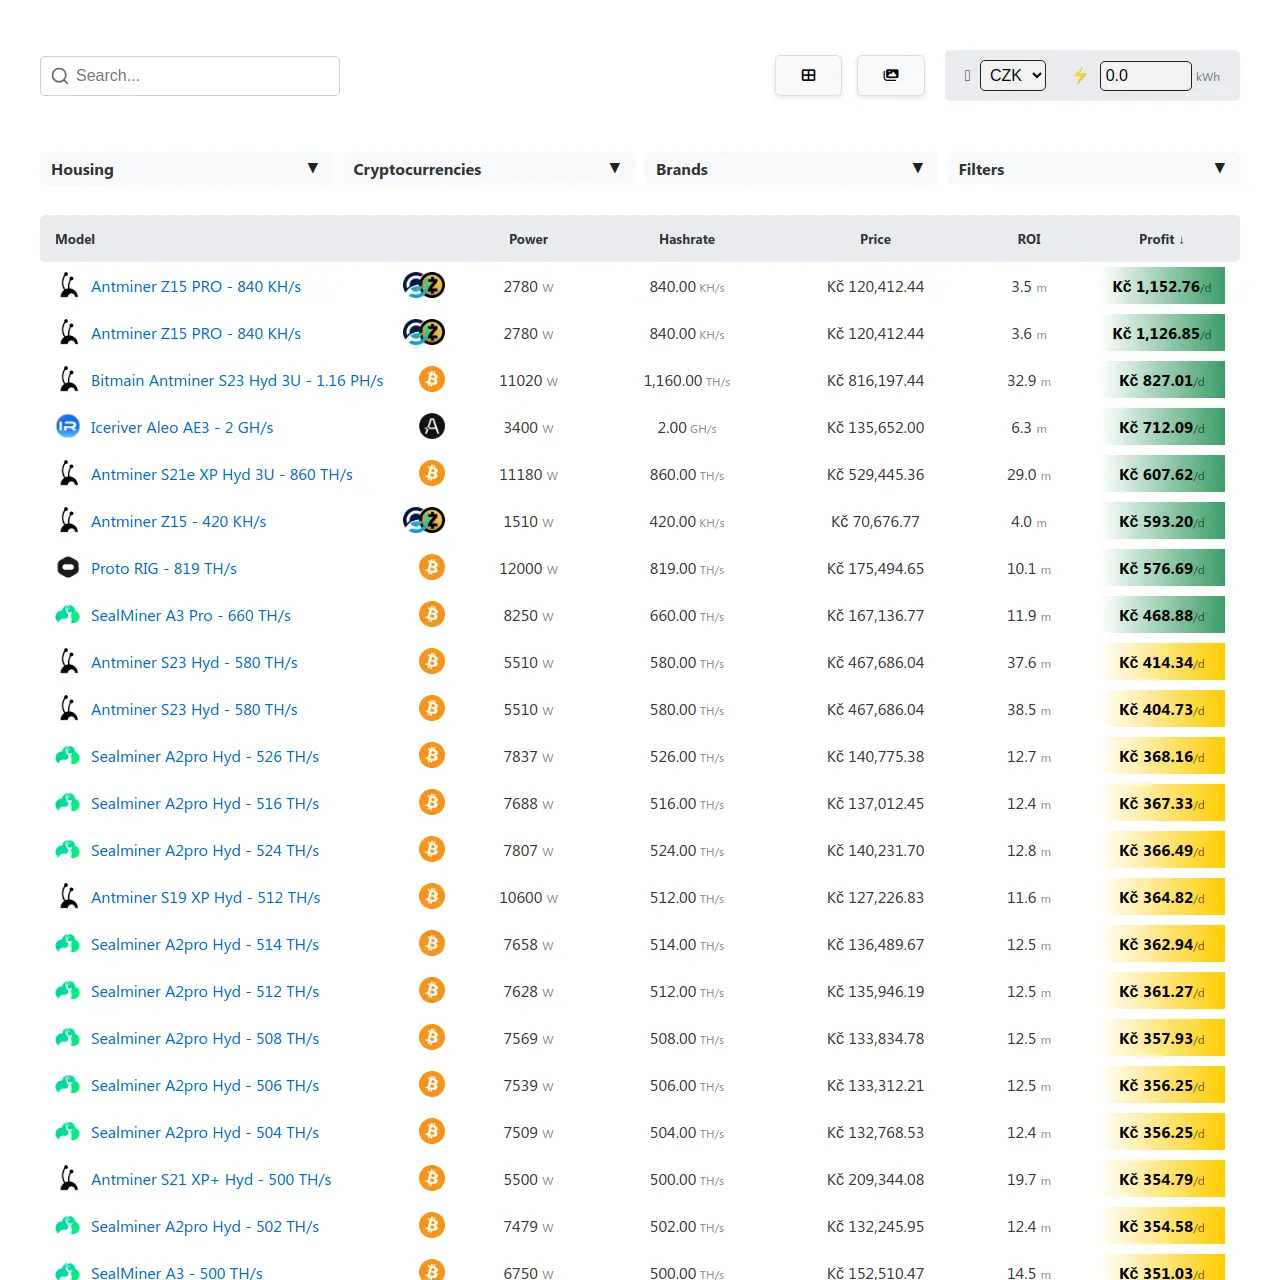Open the Housing dropdown
This screenshot has height=1280, width=1280.
186,169
